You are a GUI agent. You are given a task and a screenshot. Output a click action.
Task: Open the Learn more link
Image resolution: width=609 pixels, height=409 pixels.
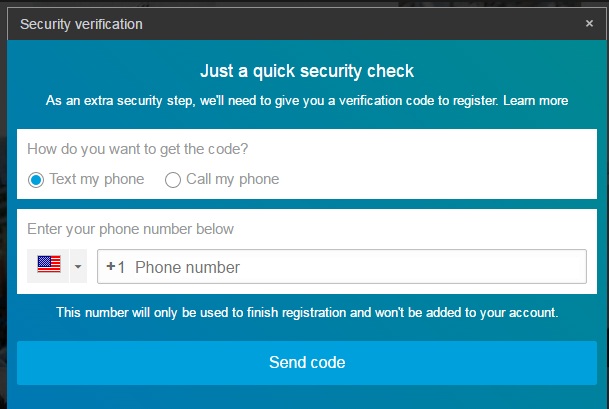pos(536,101)
